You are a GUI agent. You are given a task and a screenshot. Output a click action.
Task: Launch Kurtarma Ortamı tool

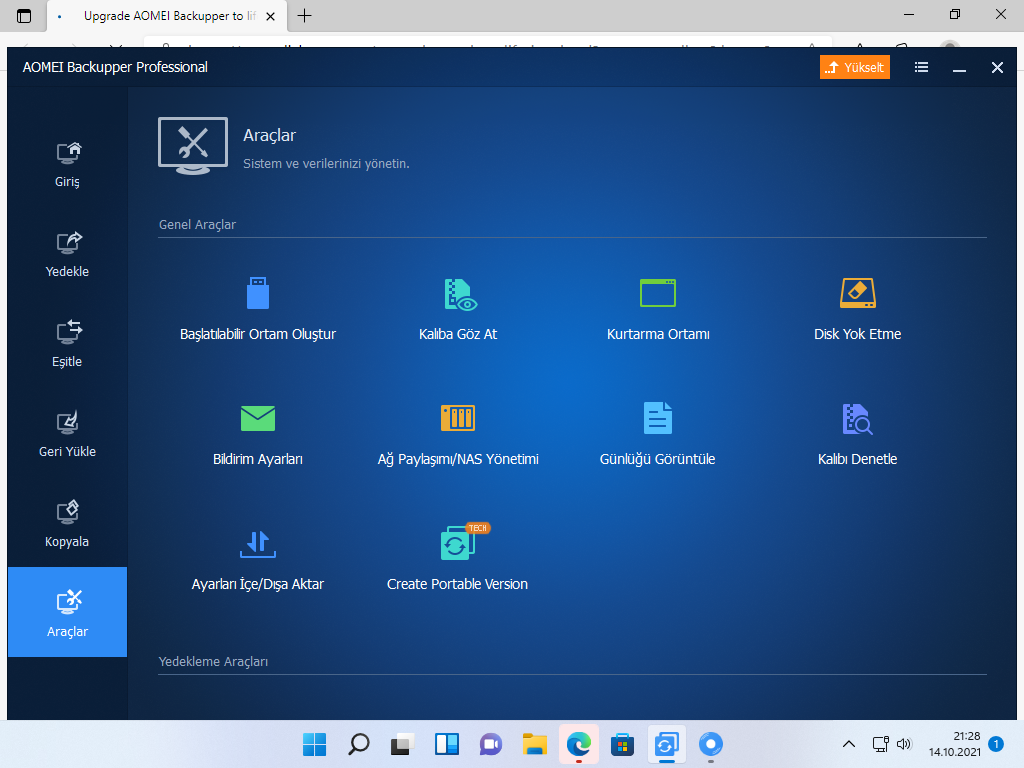click(658, 310)
